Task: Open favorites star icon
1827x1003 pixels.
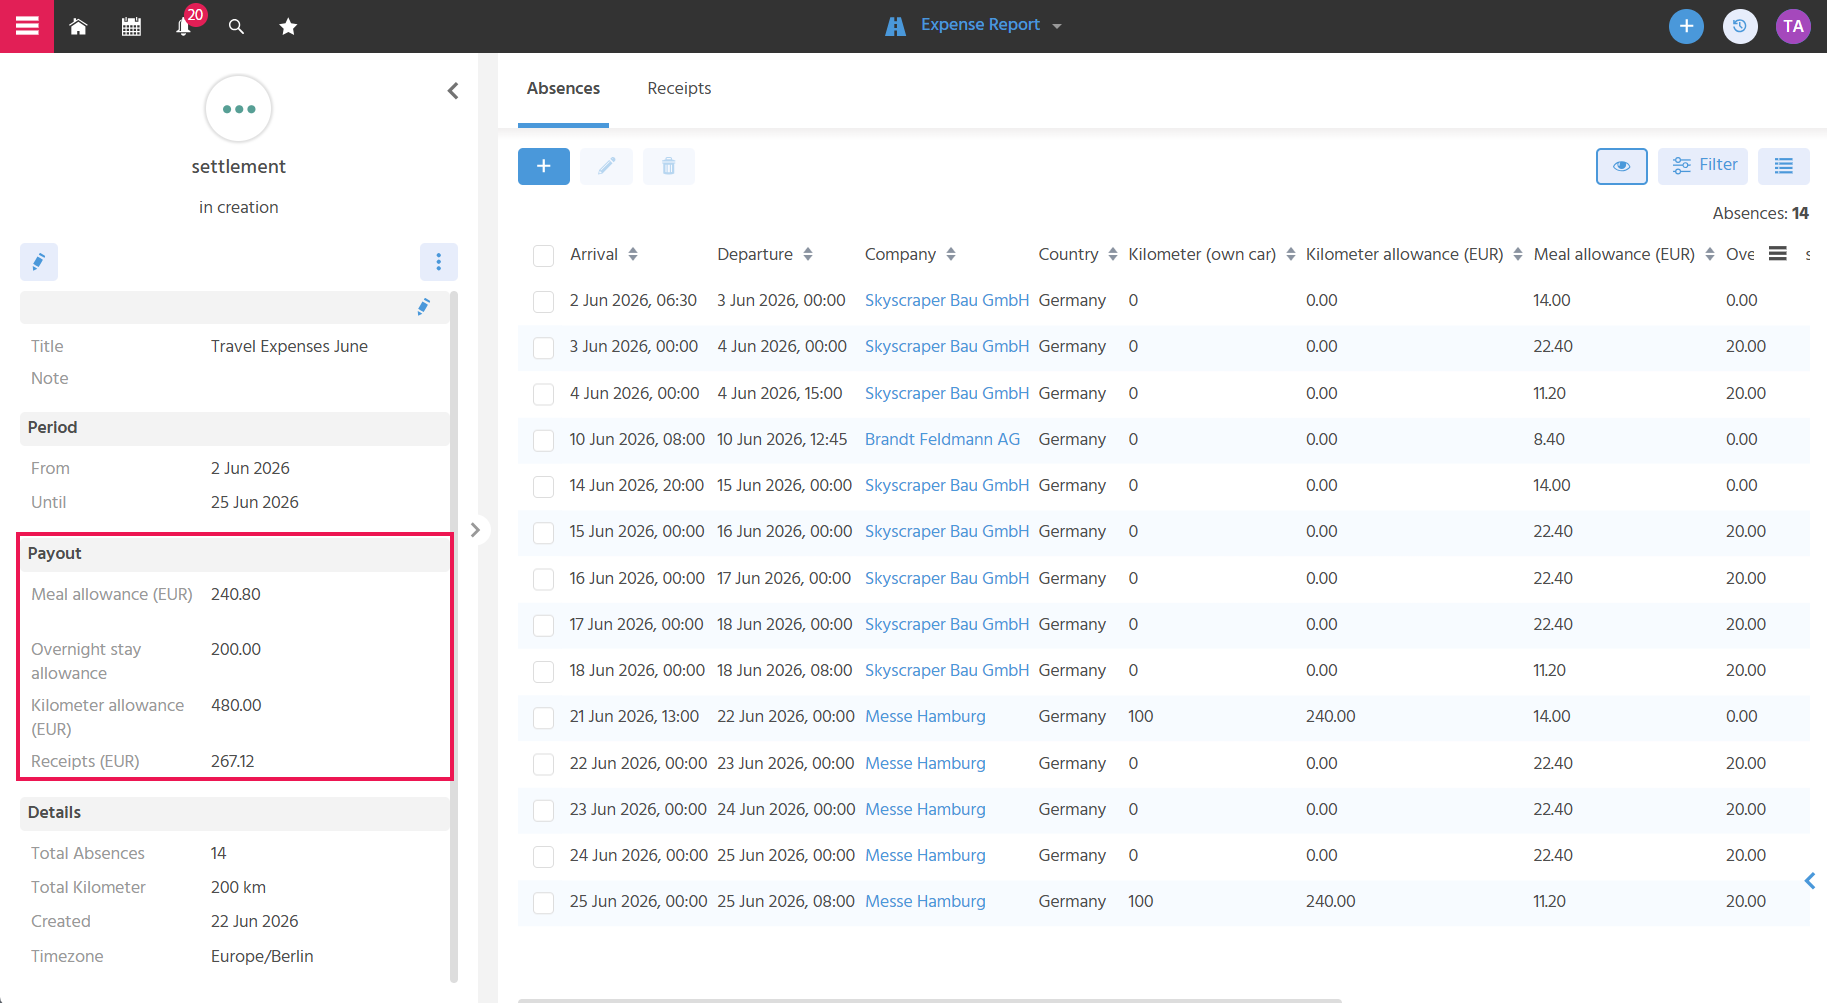Action: pos(288,27)
